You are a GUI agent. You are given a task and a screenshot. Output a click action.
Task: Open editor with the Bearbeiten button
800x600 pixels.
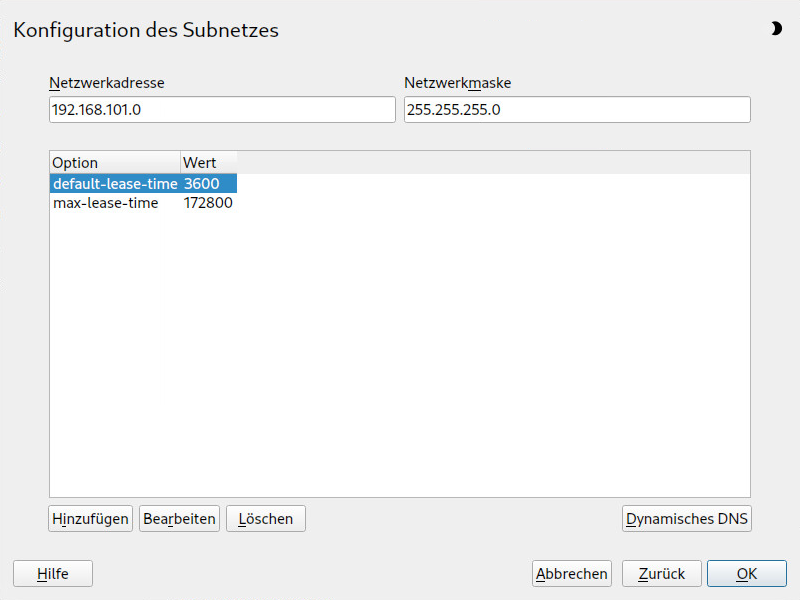(x=179, y=519)
